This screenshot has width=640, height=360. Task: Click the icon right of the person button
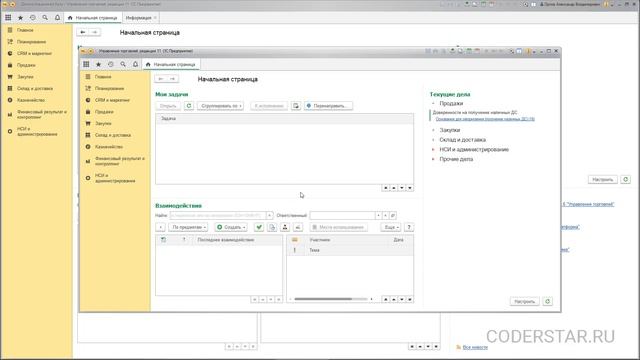coord(298,227)
